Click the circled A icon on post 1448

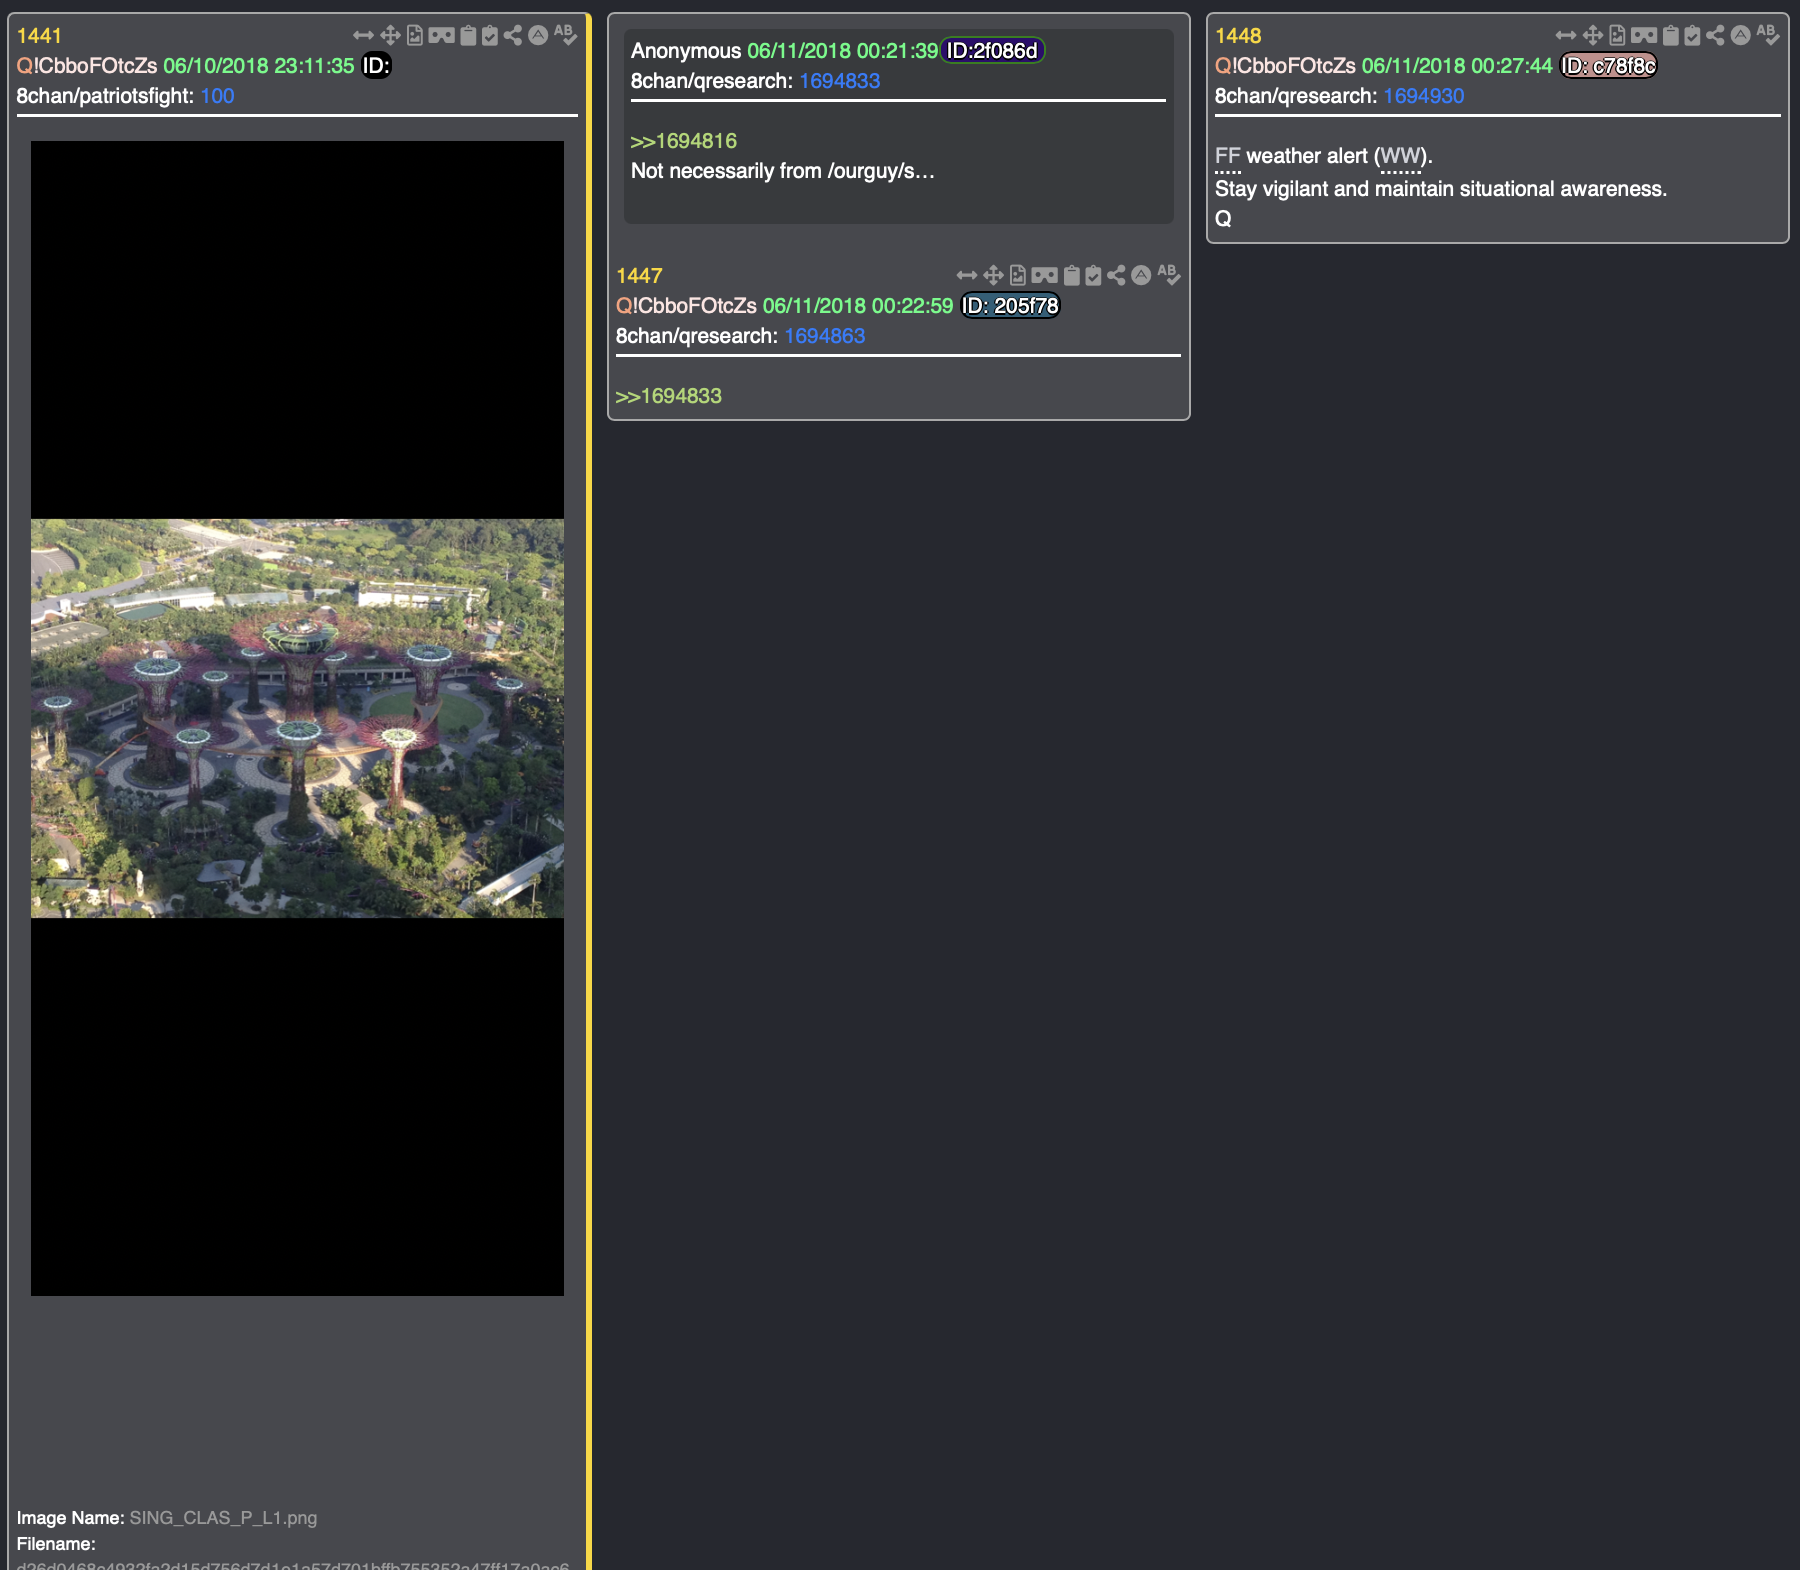click(1741, 35)
